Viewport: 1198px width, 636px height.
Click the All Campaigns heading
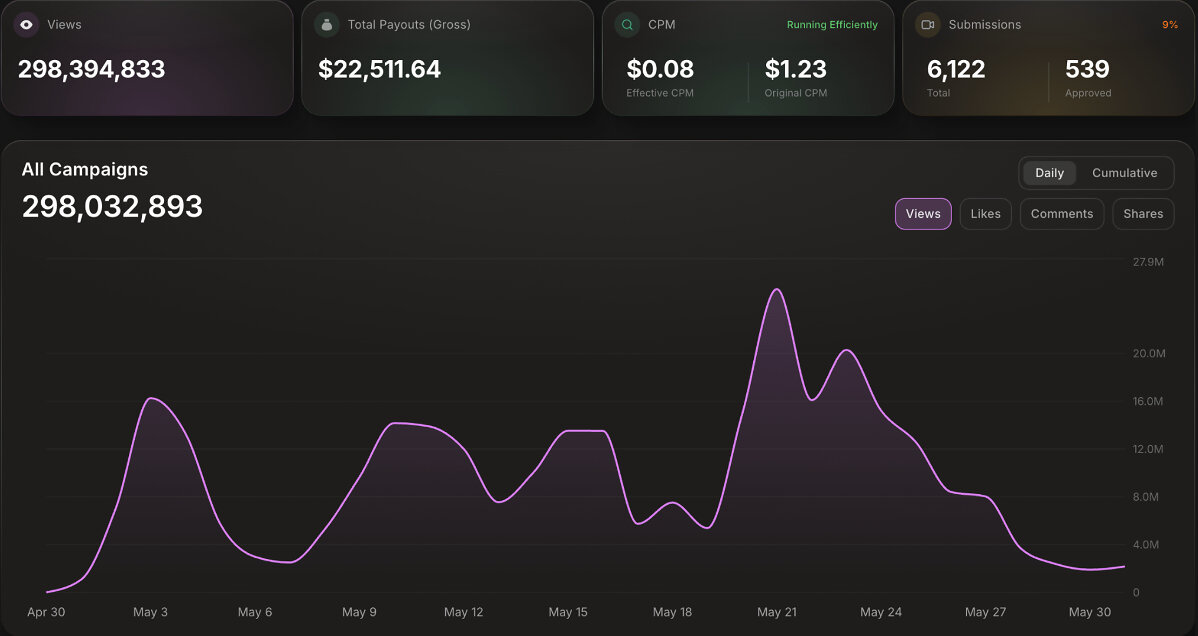tap(85, 170)
